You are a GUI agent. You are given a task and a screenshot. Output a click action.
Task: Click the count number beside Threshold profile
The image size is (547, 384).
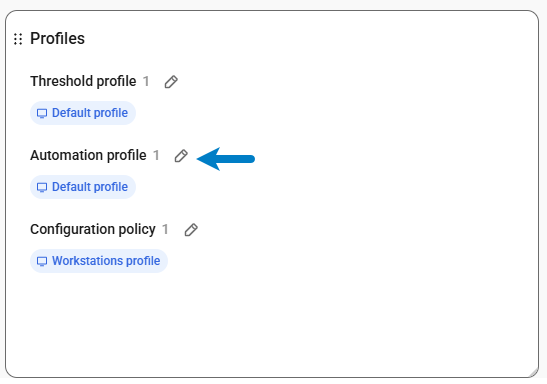(146, 82)
